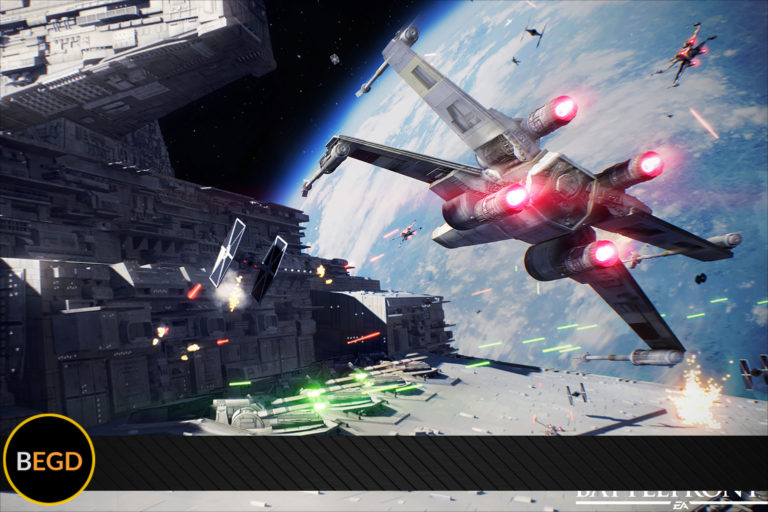This screenshot has height=512, width=768.
Task: Select the large X-wing fighter's central fuselage
Action: 540,200
